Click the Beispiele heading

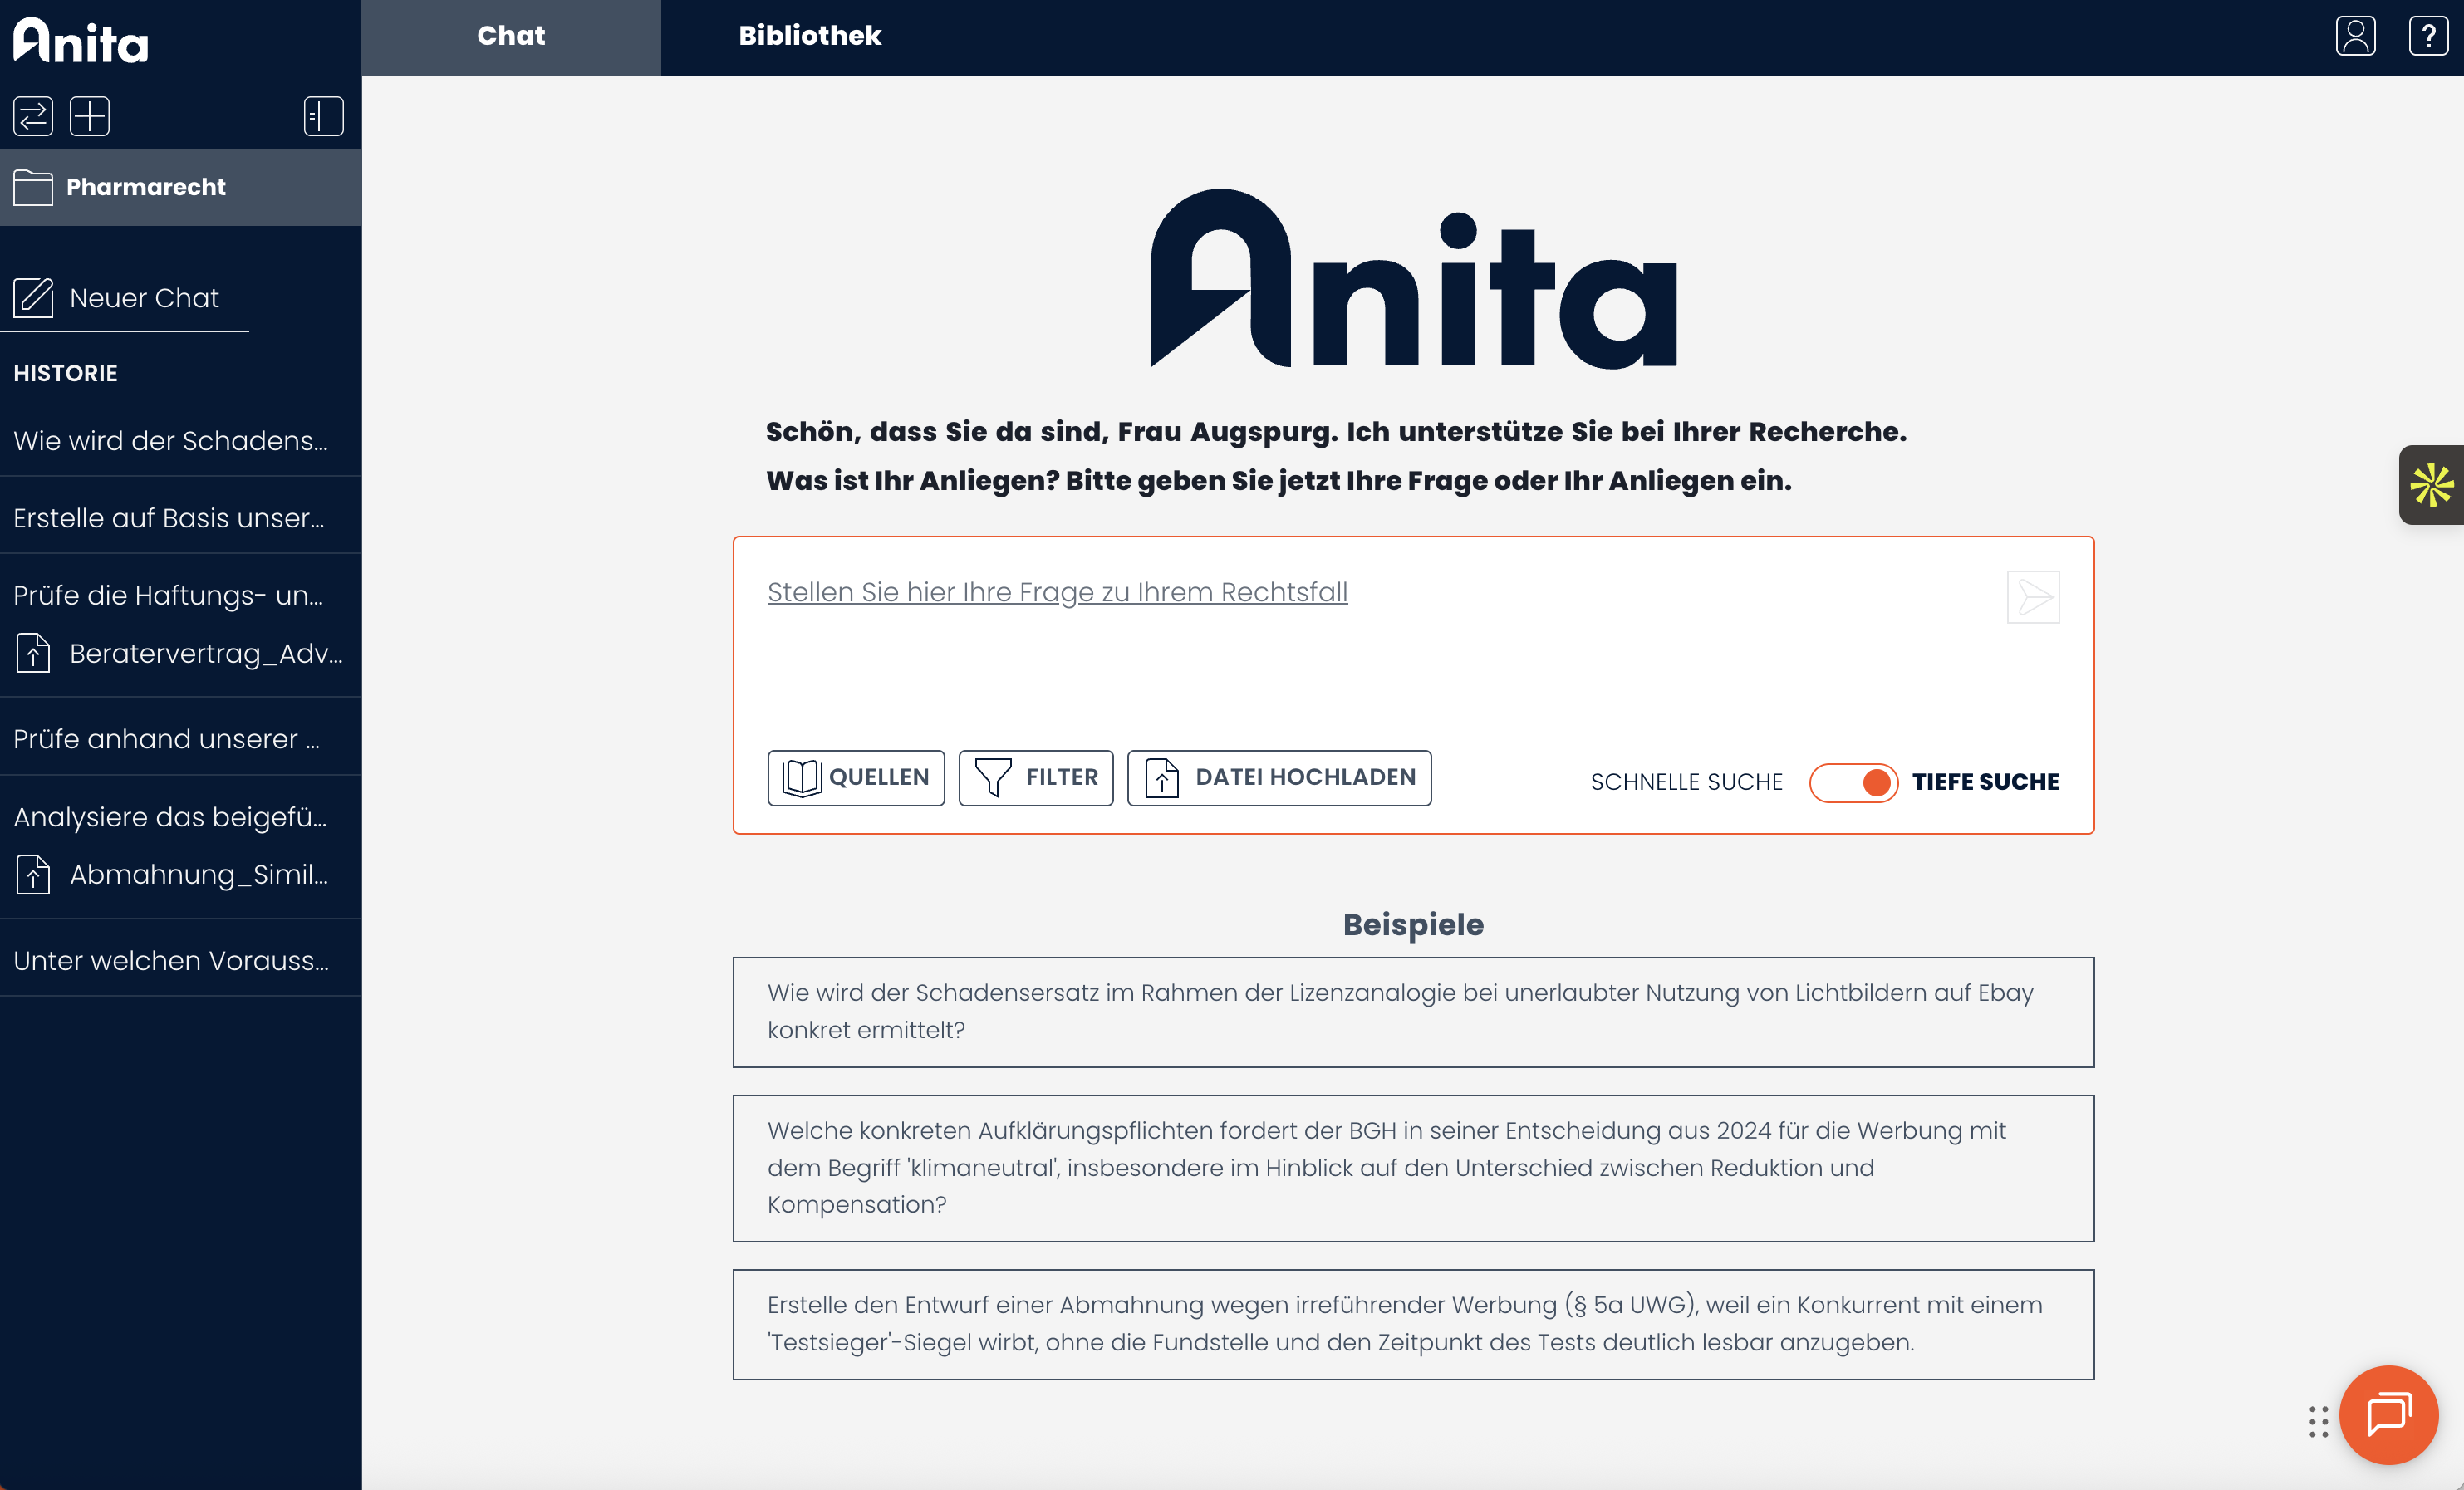(1413, 924)
